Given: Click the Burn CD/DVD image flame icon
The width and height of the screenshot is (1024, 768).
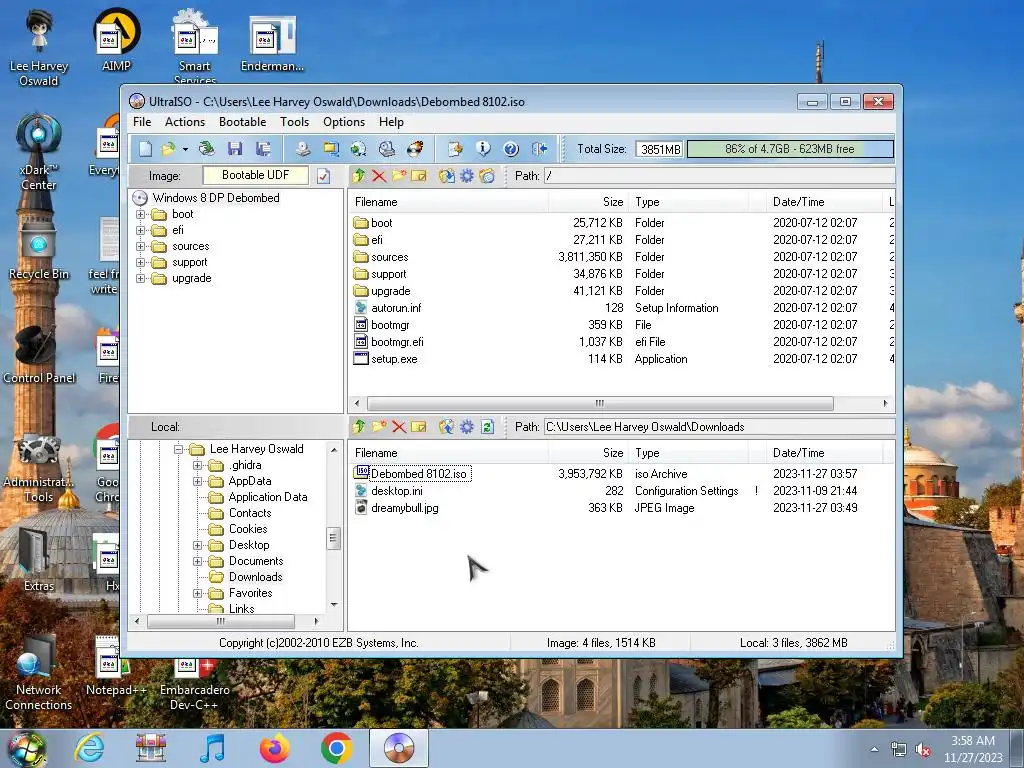Looking at the screenshot, I should [x=415, y=149].
